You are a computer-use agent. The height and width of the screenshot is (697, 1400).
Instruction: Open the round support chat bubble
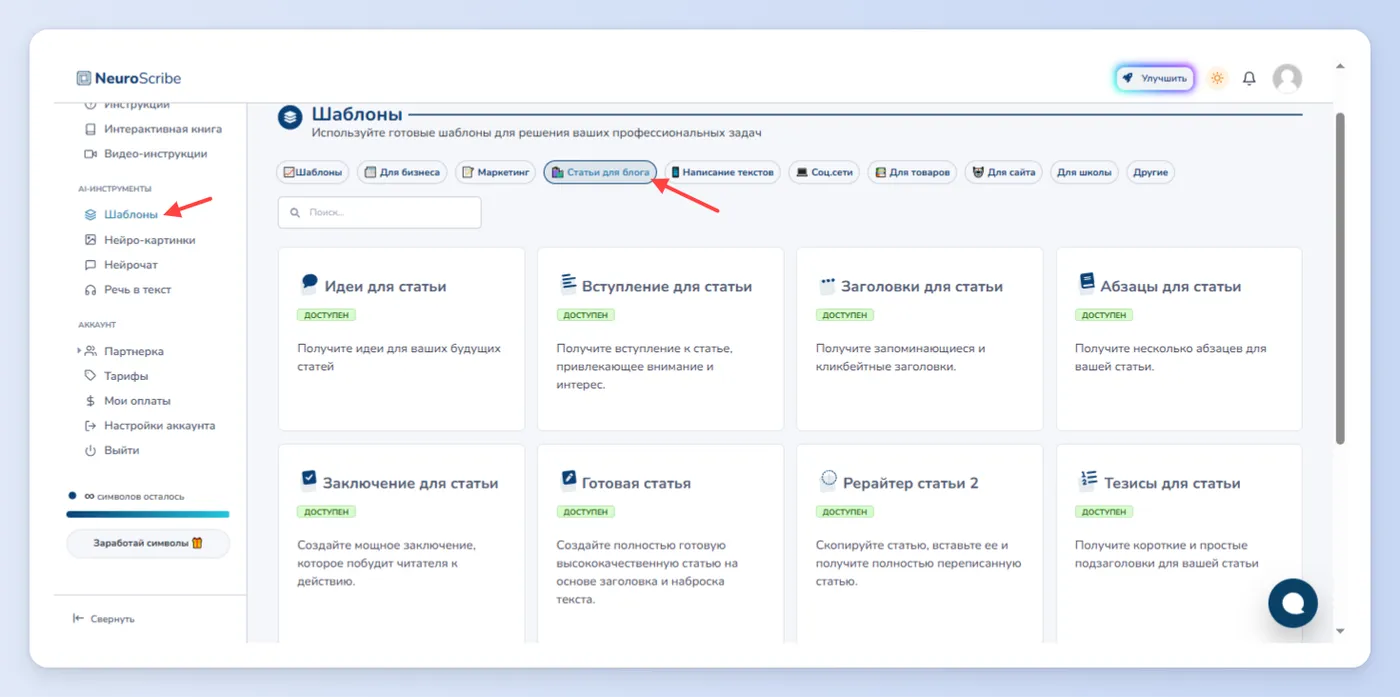1293,602
